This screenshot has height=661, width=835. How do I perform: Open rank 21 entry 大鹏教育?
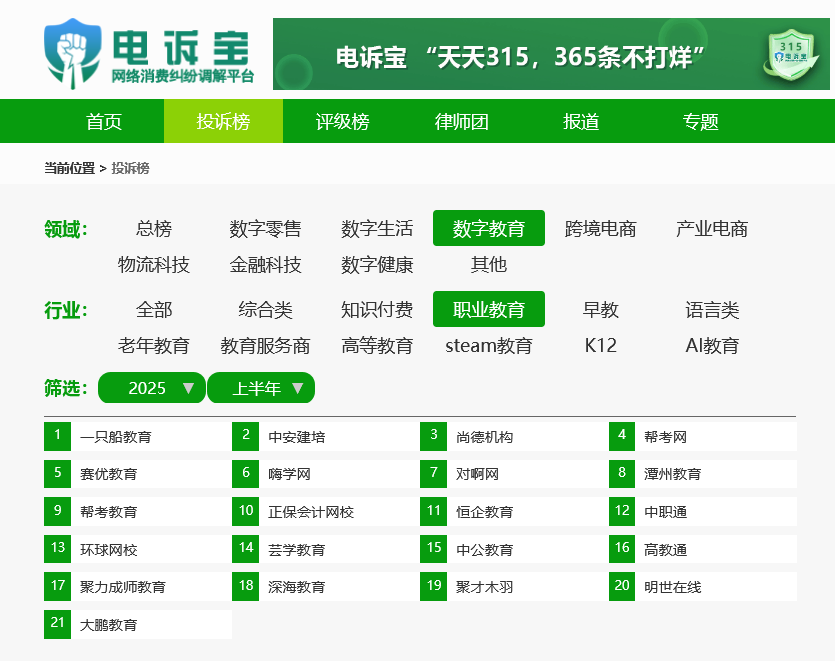tap(138, 624)
